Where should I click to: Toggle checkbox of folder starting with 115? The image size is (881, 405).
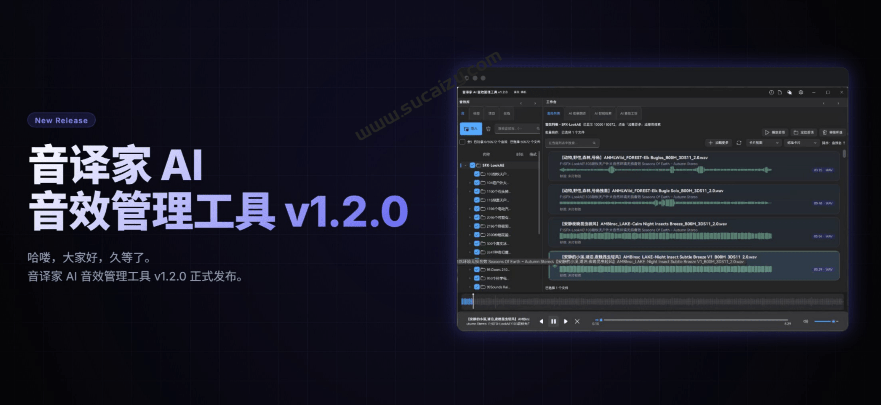pyautogui.click(x=476, y=200)
